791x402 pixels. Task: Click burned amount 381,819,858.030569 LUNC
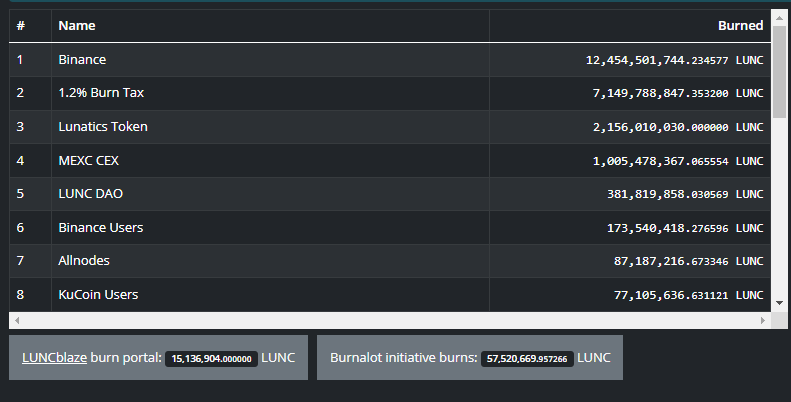click(685, 194)
